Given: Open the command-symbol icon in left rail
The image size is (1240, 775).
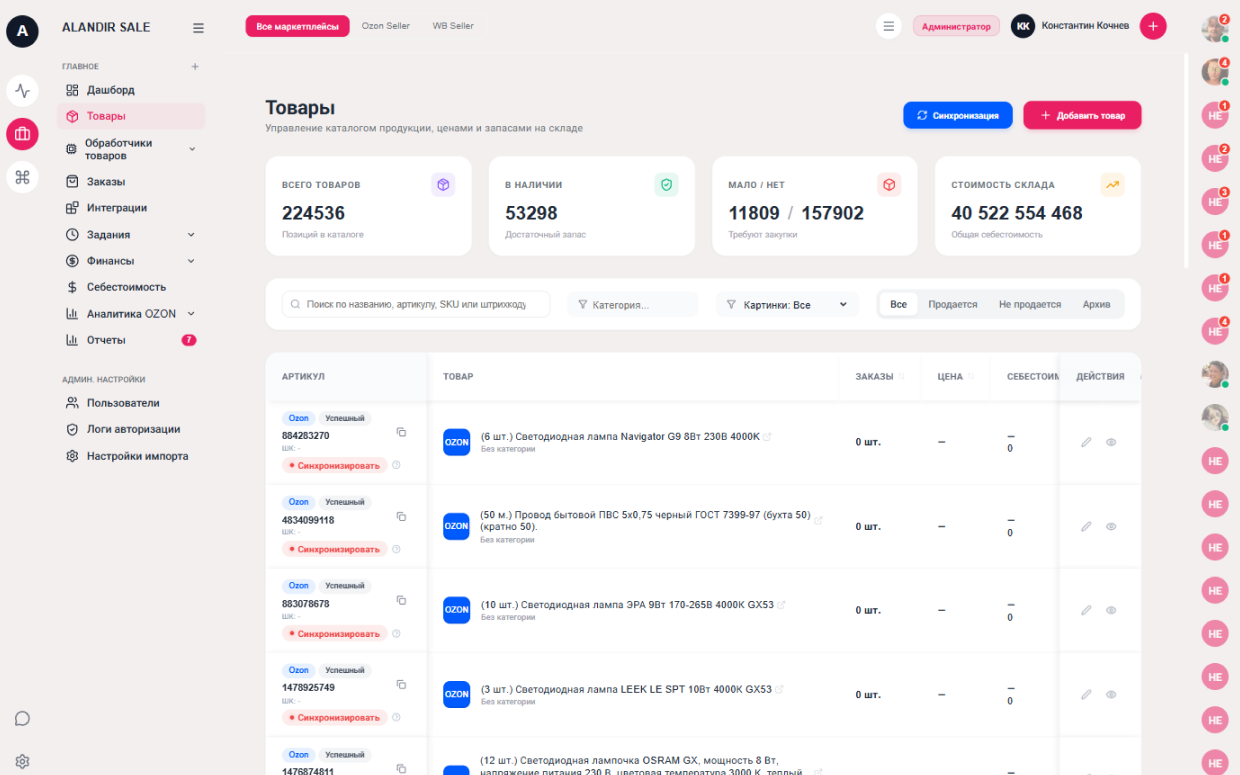Looking at the screenshot, I should 22,177.
